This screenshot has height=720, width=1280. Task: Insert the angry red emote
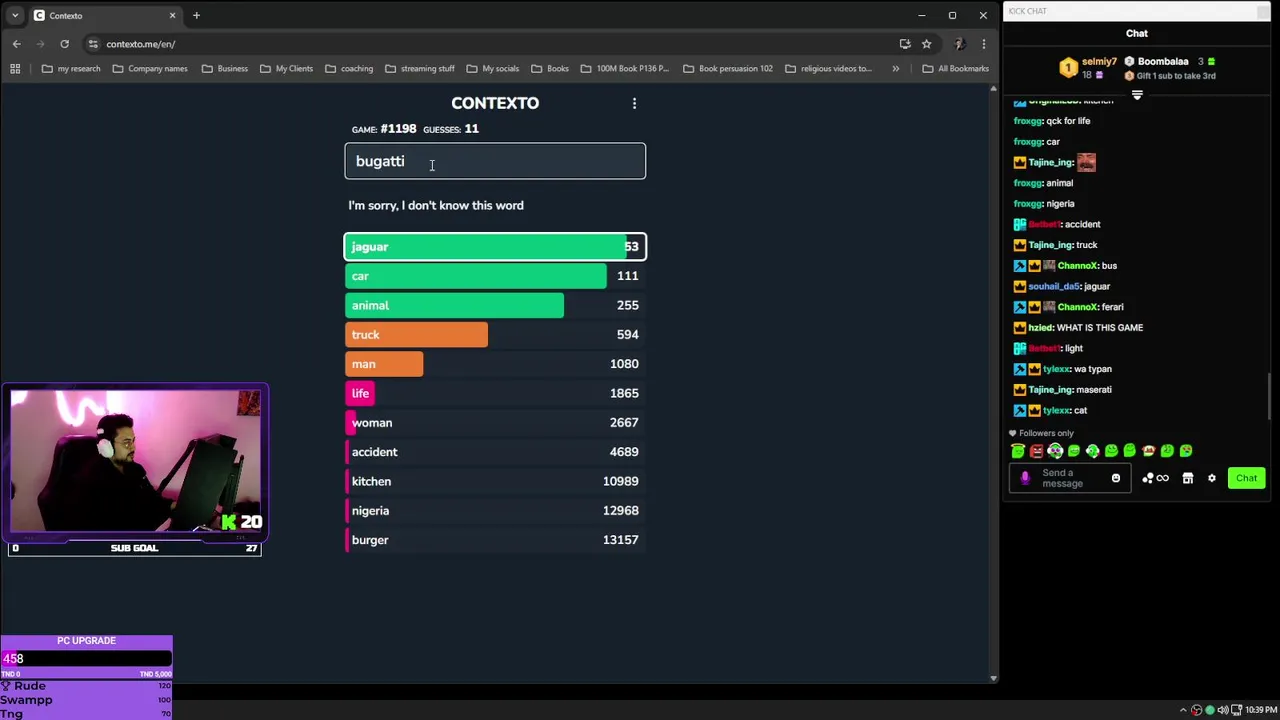(x=1036, y=451)
